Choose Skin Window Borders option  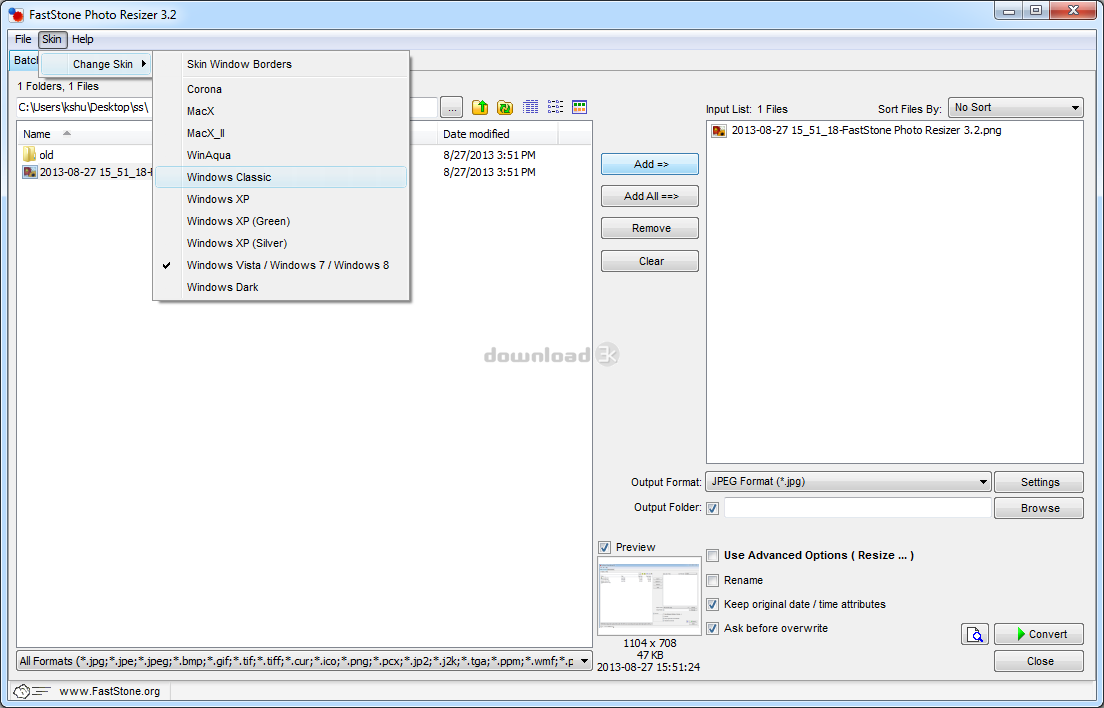[281, 64]
